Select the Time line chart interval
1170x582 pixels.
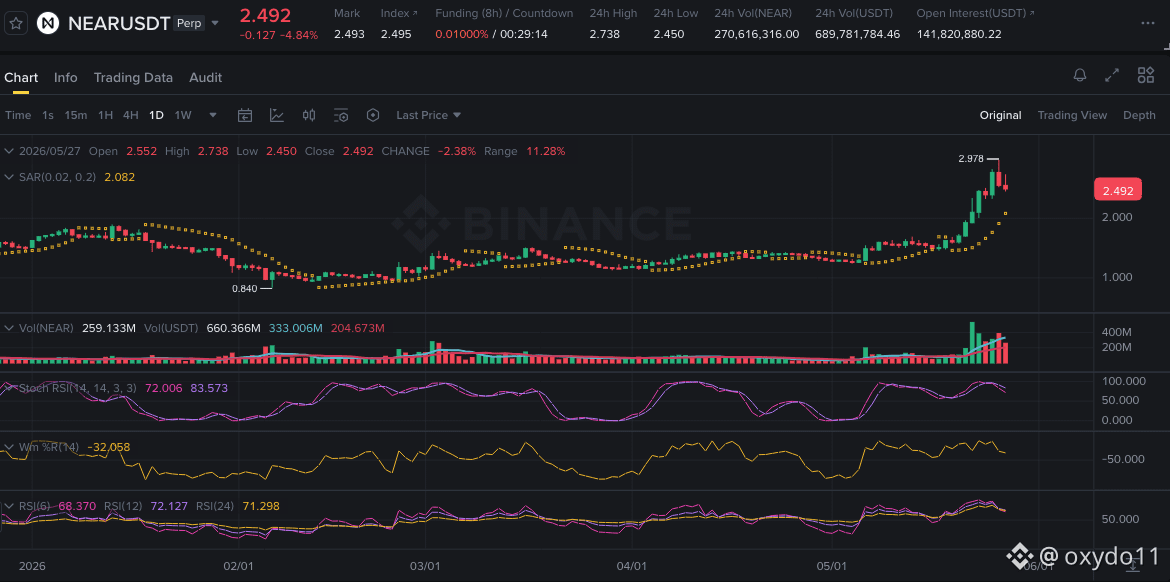click(18, 115)
